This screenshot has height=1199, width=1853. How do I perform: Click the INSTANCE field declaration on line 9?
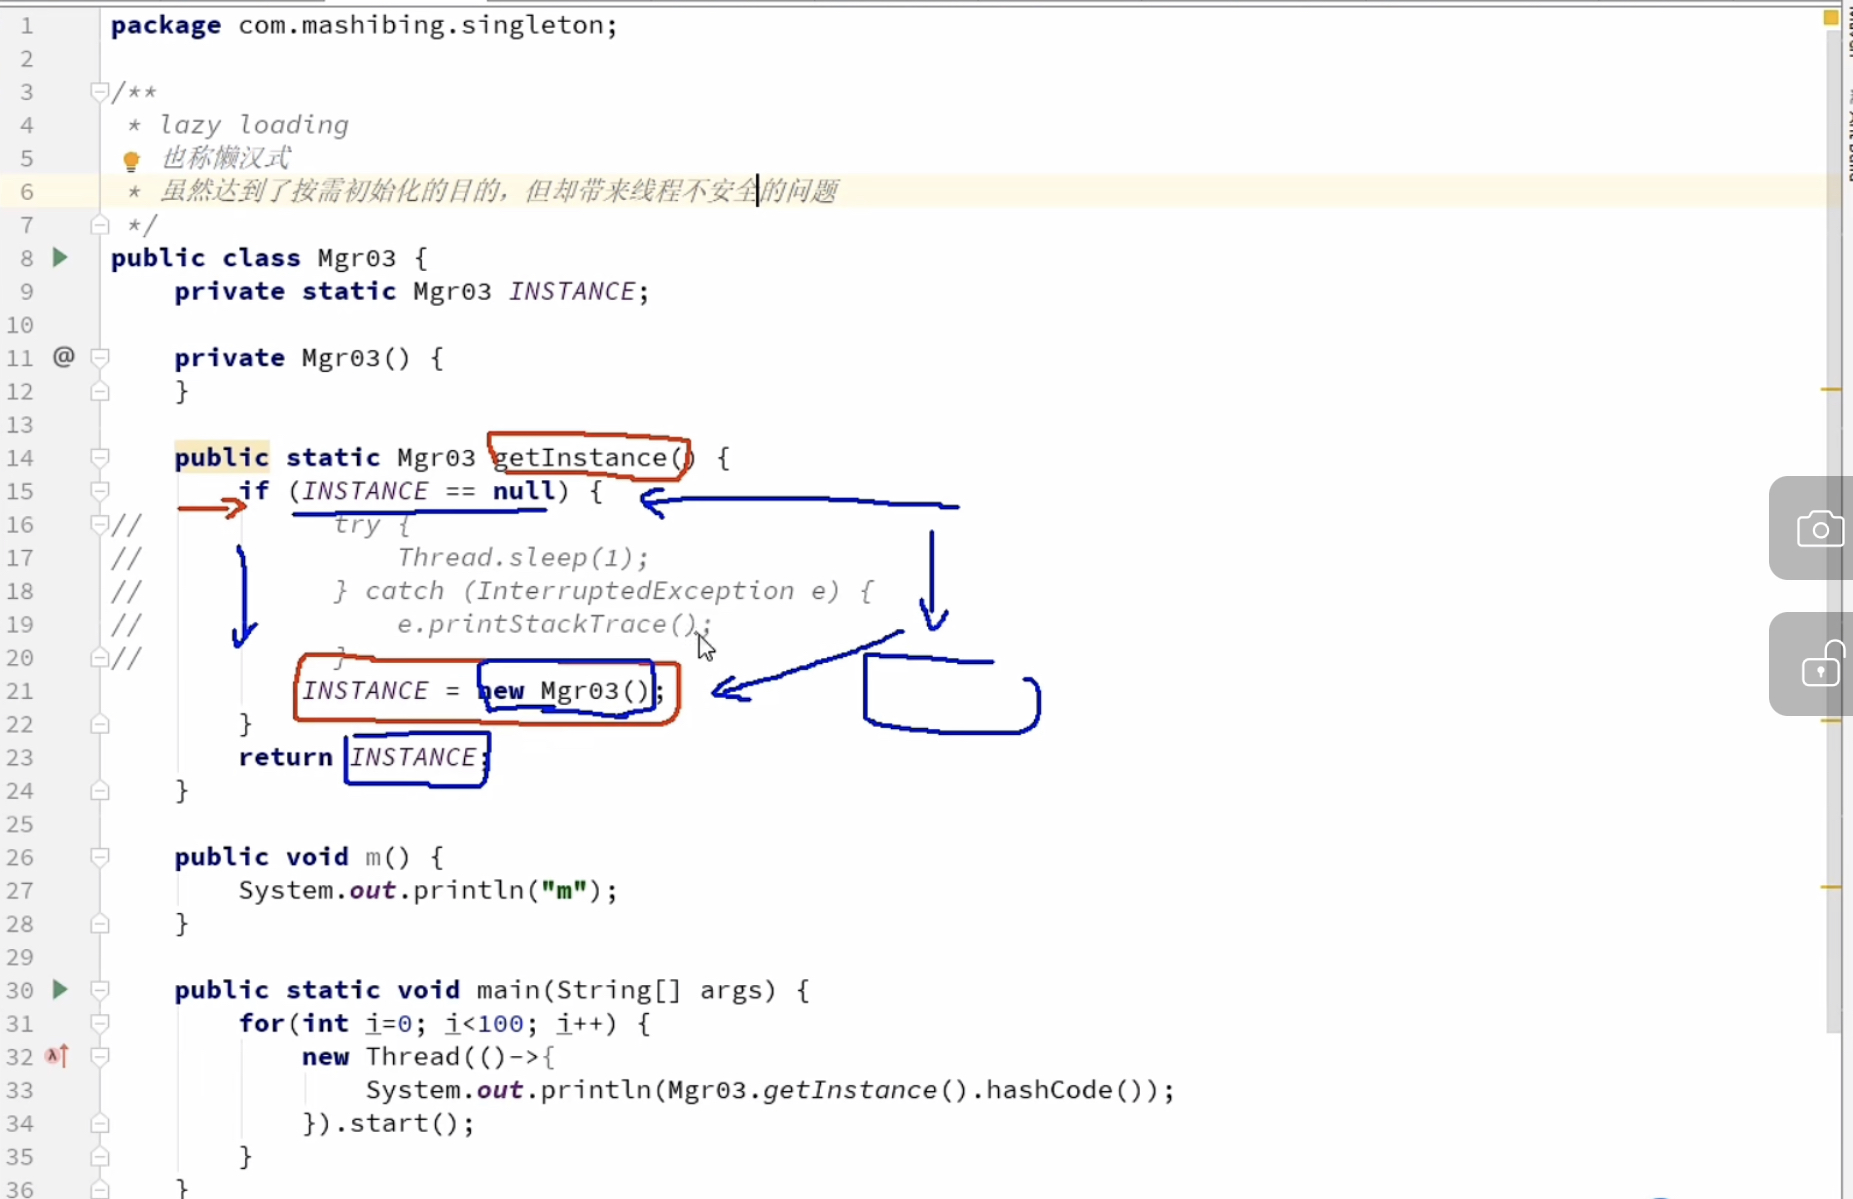pos(571,291)
